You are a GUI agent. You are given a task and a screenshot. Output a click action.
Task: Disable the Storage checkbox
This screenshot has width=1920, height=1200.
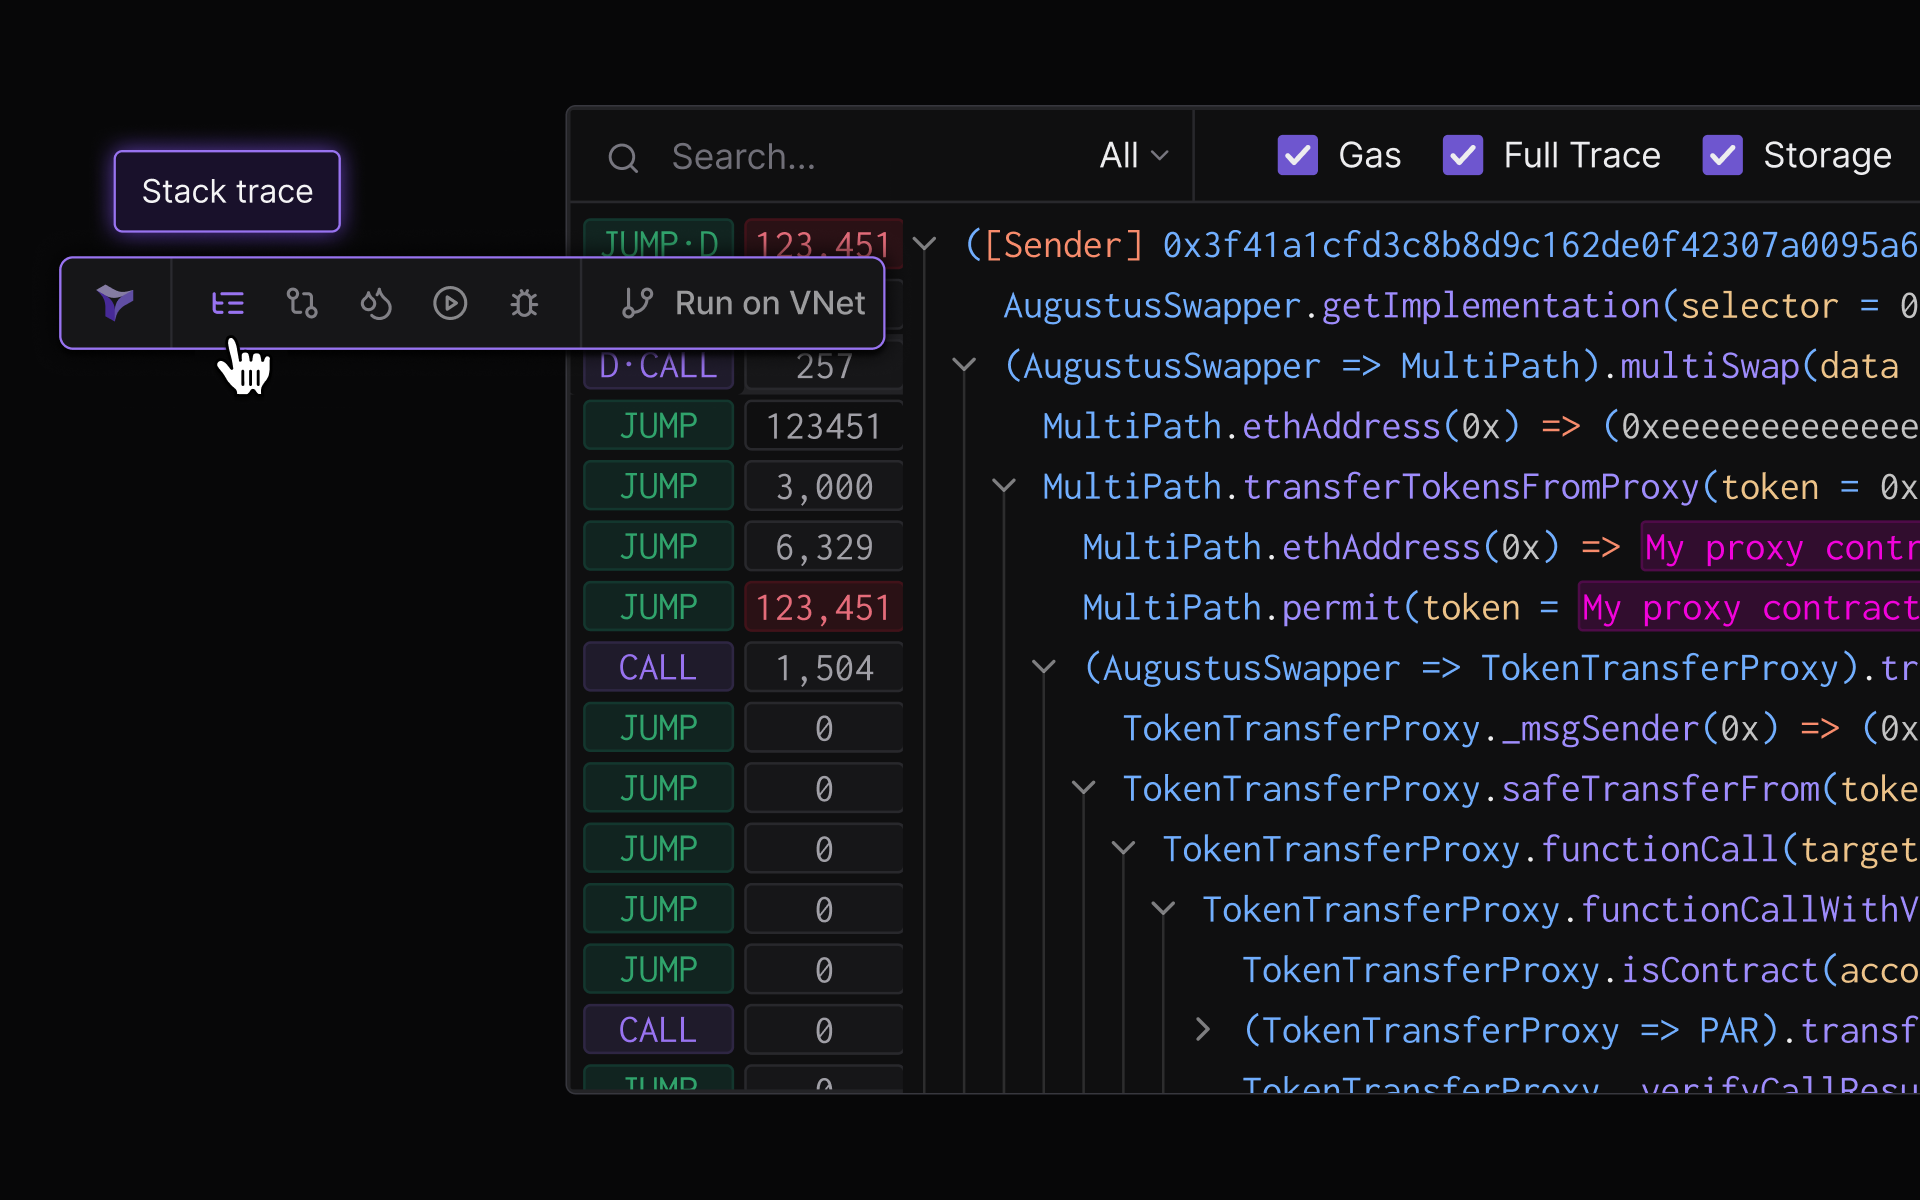1722,155
